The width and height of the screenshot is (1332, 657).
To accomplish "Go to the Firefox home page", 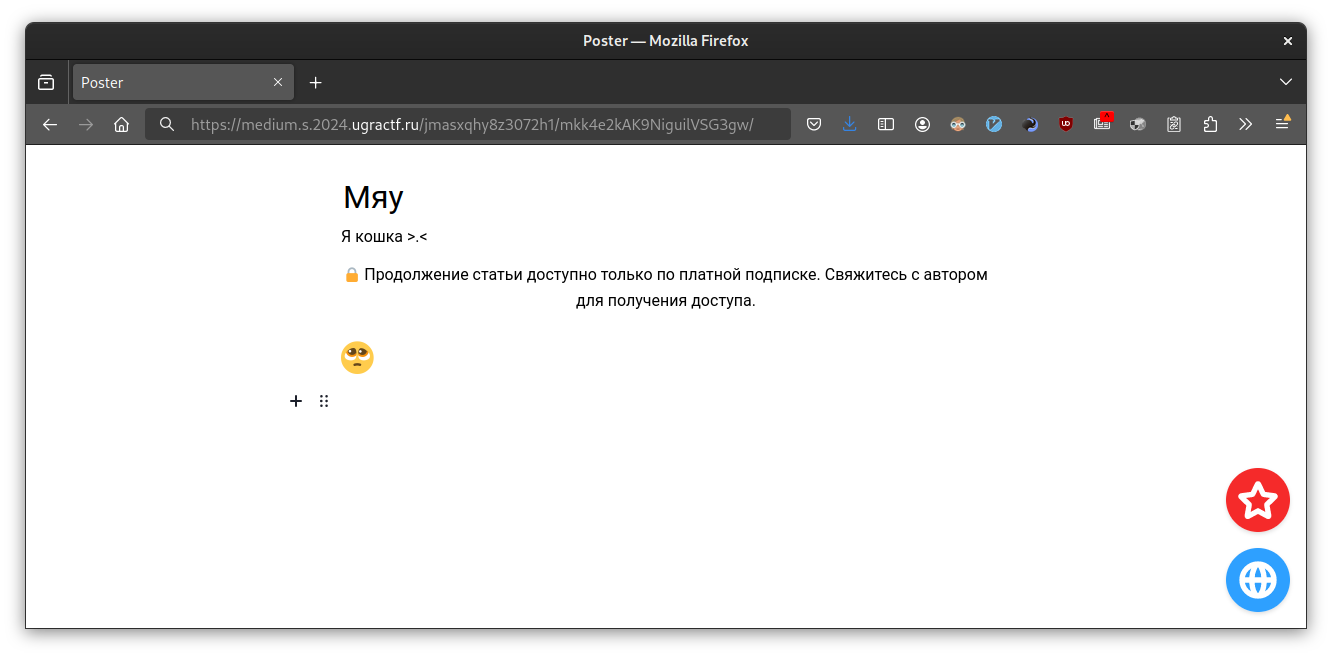I will 122,125.
